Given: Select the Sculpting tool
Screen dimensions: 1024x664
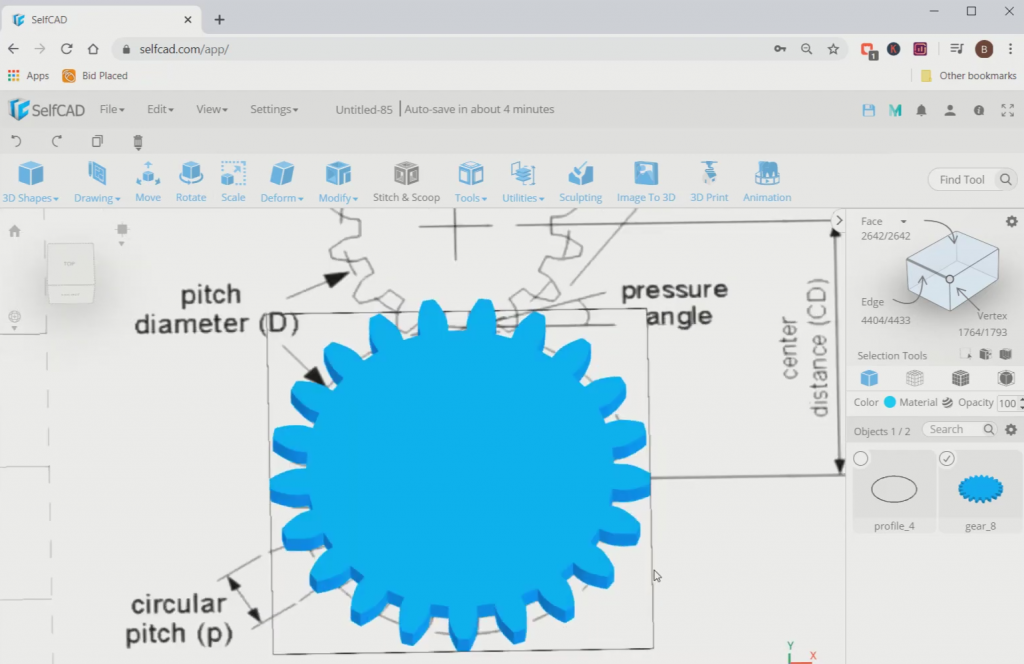Looking at the screenshot, I should 580,182.
